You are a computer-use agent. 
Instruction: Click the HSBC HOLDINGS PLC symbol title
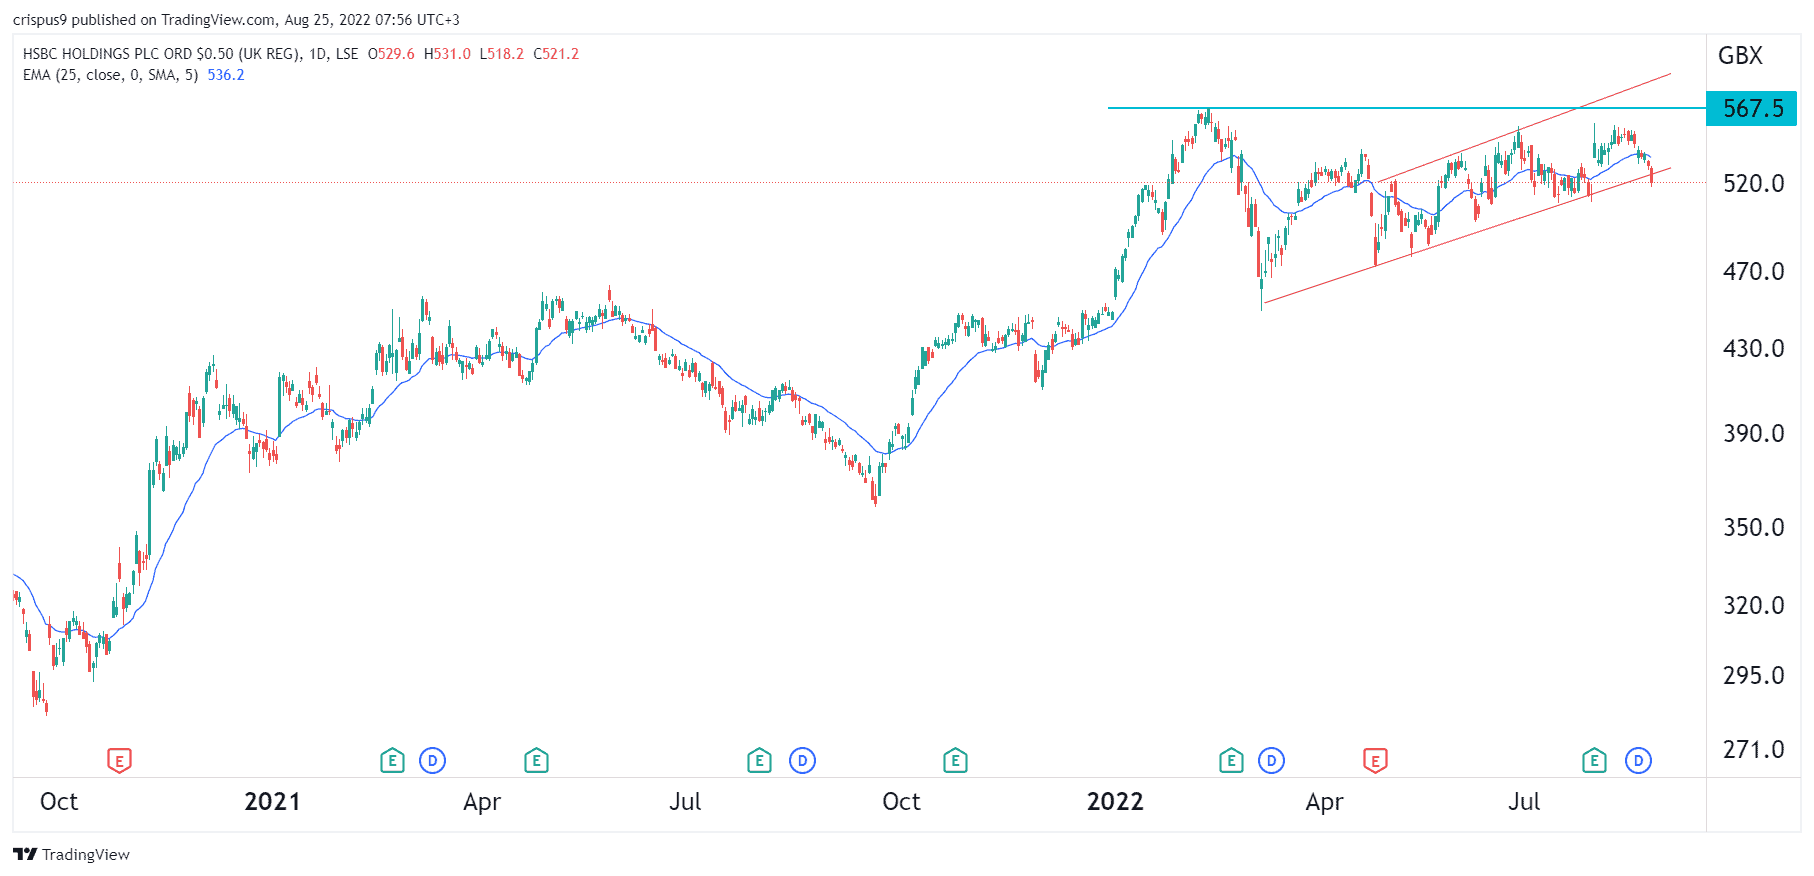point(161,54)
